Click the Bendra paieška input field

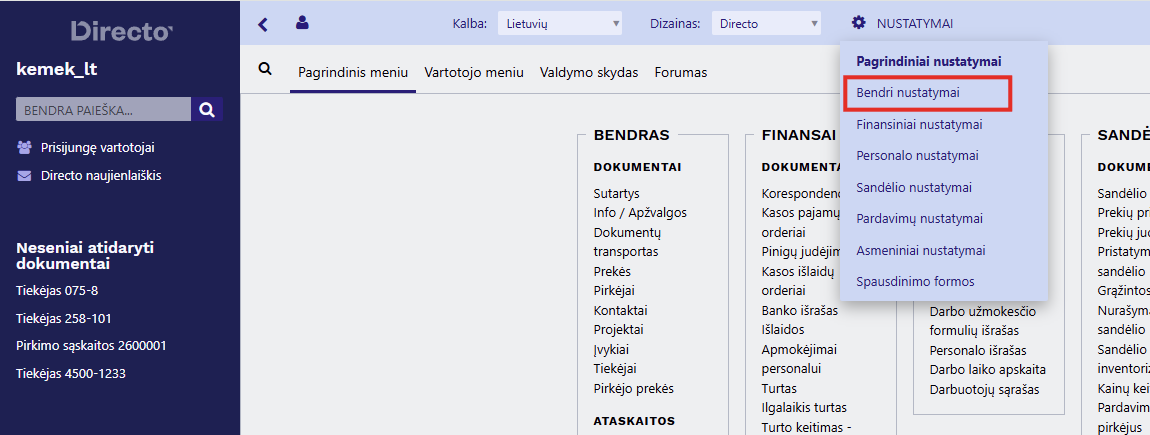103,110
